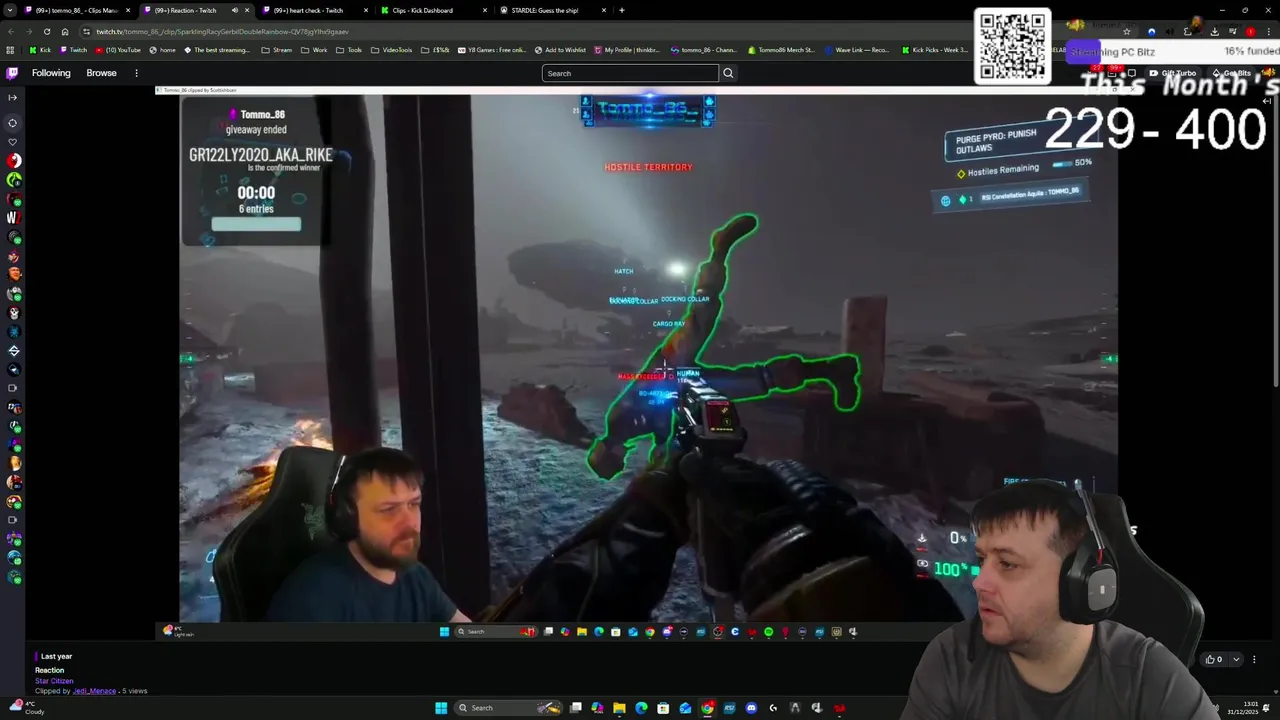Screen dimensions: 1280x720
Task: Open Microsoft Store from the taskbar
Action: coord(663,708)
